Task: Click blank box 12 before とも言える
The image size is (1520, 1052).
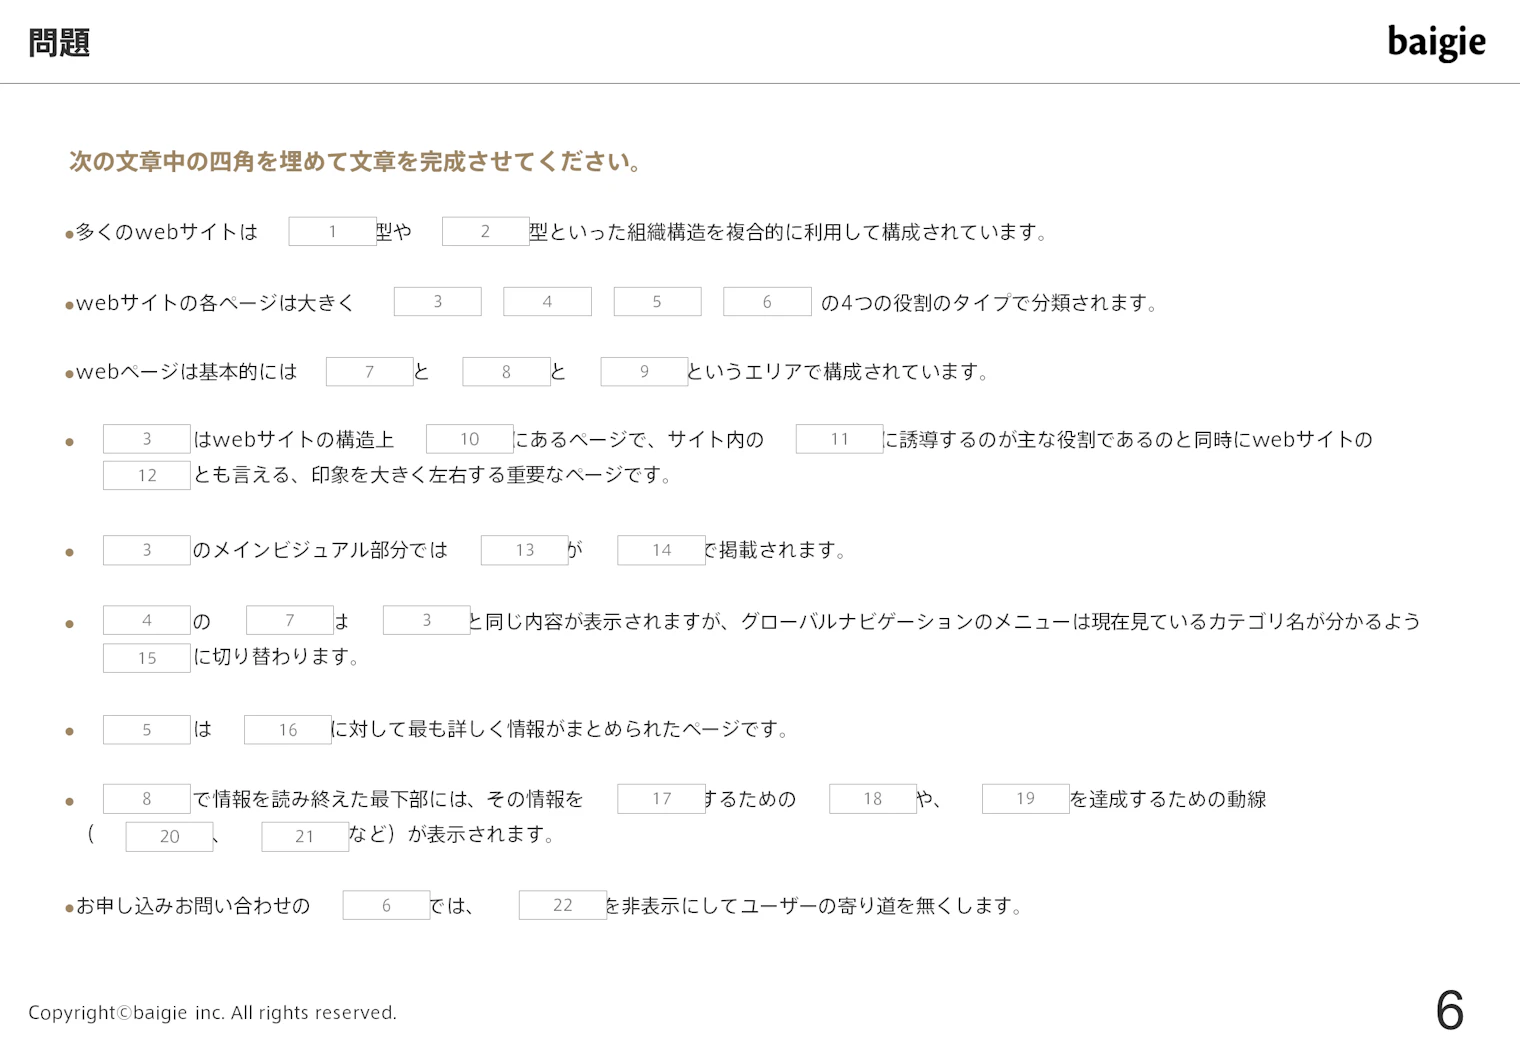Action: click(x=146, y=475)
